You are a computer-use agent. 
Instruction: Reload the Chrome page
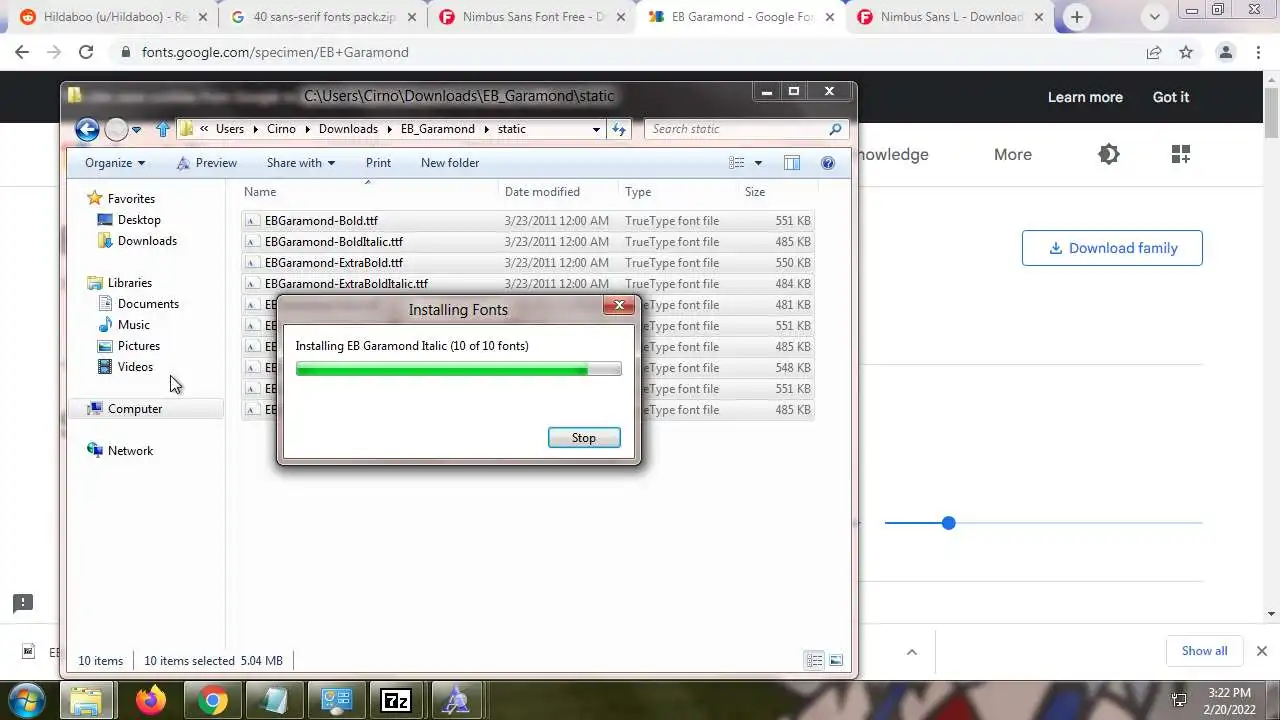tap(86, 52)
